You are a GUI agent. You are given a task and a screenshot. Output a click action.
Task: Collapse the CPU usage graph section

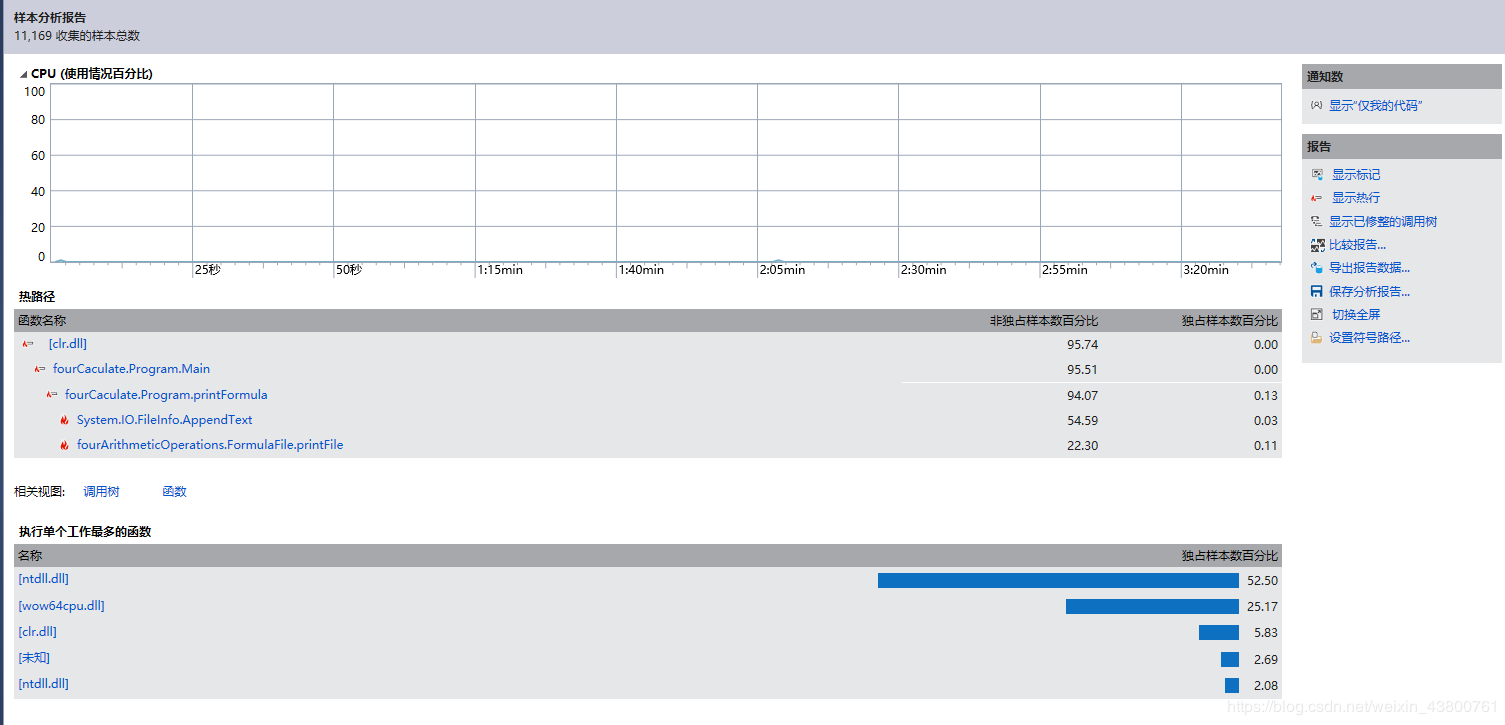coord(24,74)
